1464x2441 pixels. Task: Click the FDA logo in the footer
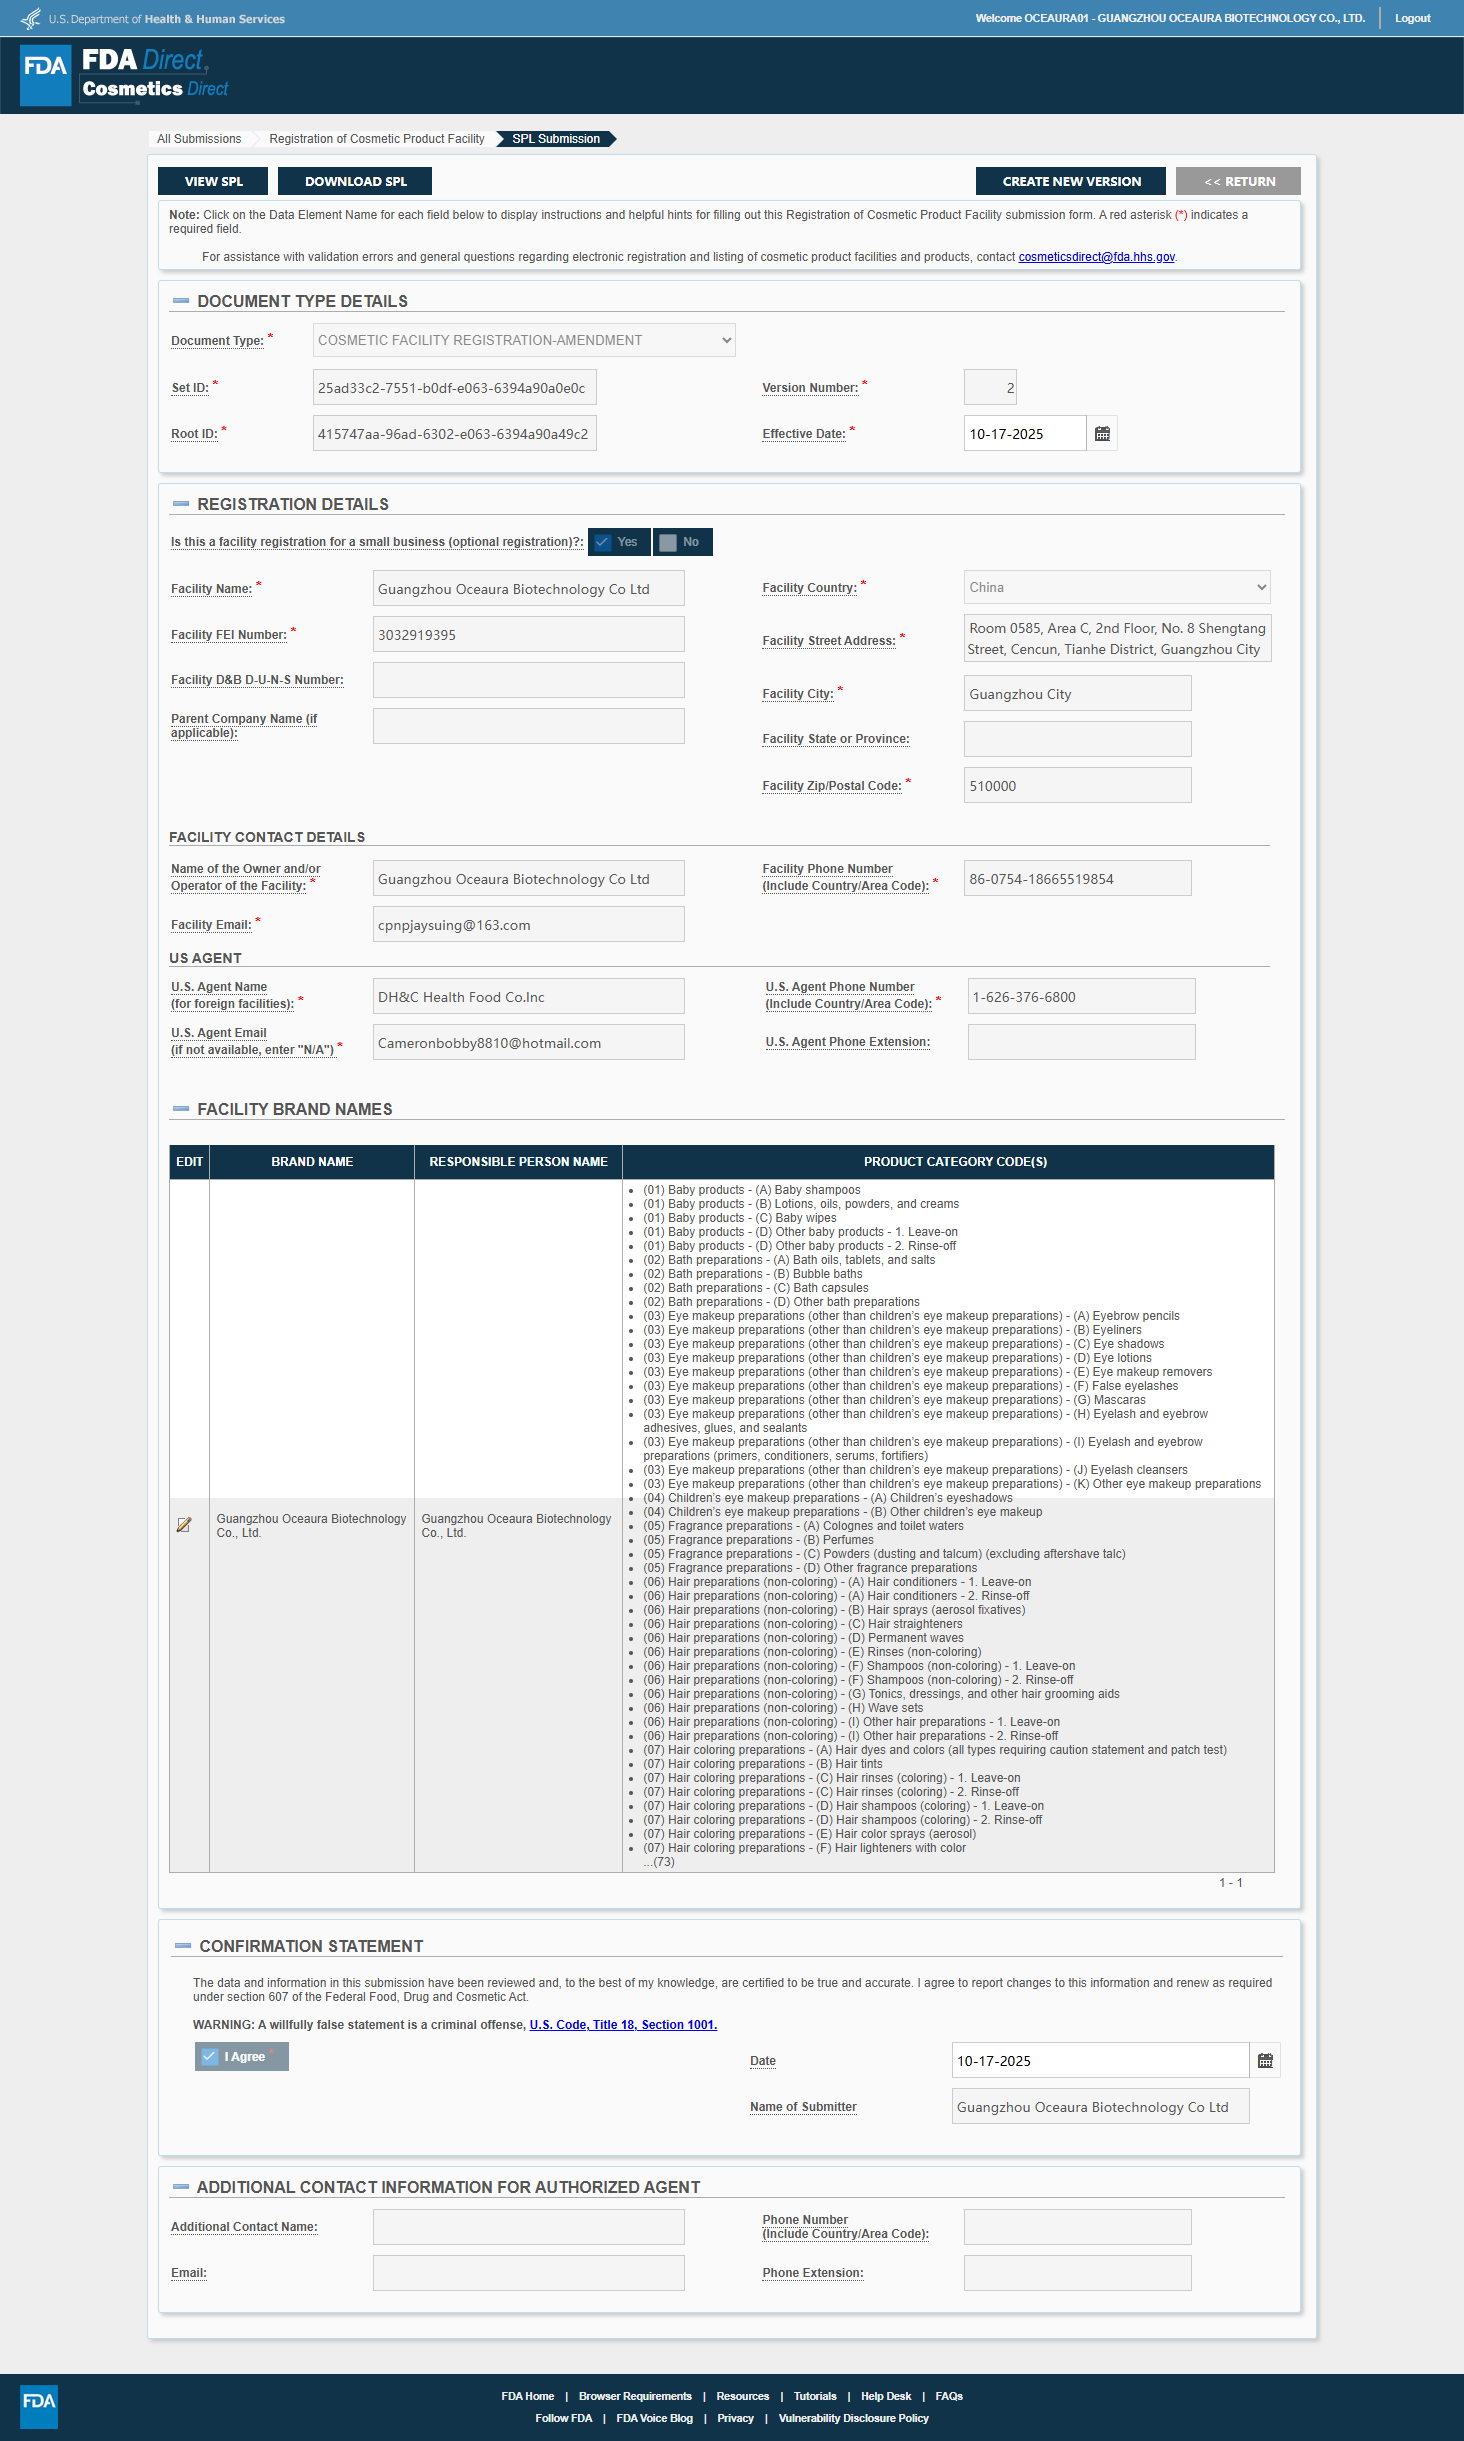pos(39,2406)
